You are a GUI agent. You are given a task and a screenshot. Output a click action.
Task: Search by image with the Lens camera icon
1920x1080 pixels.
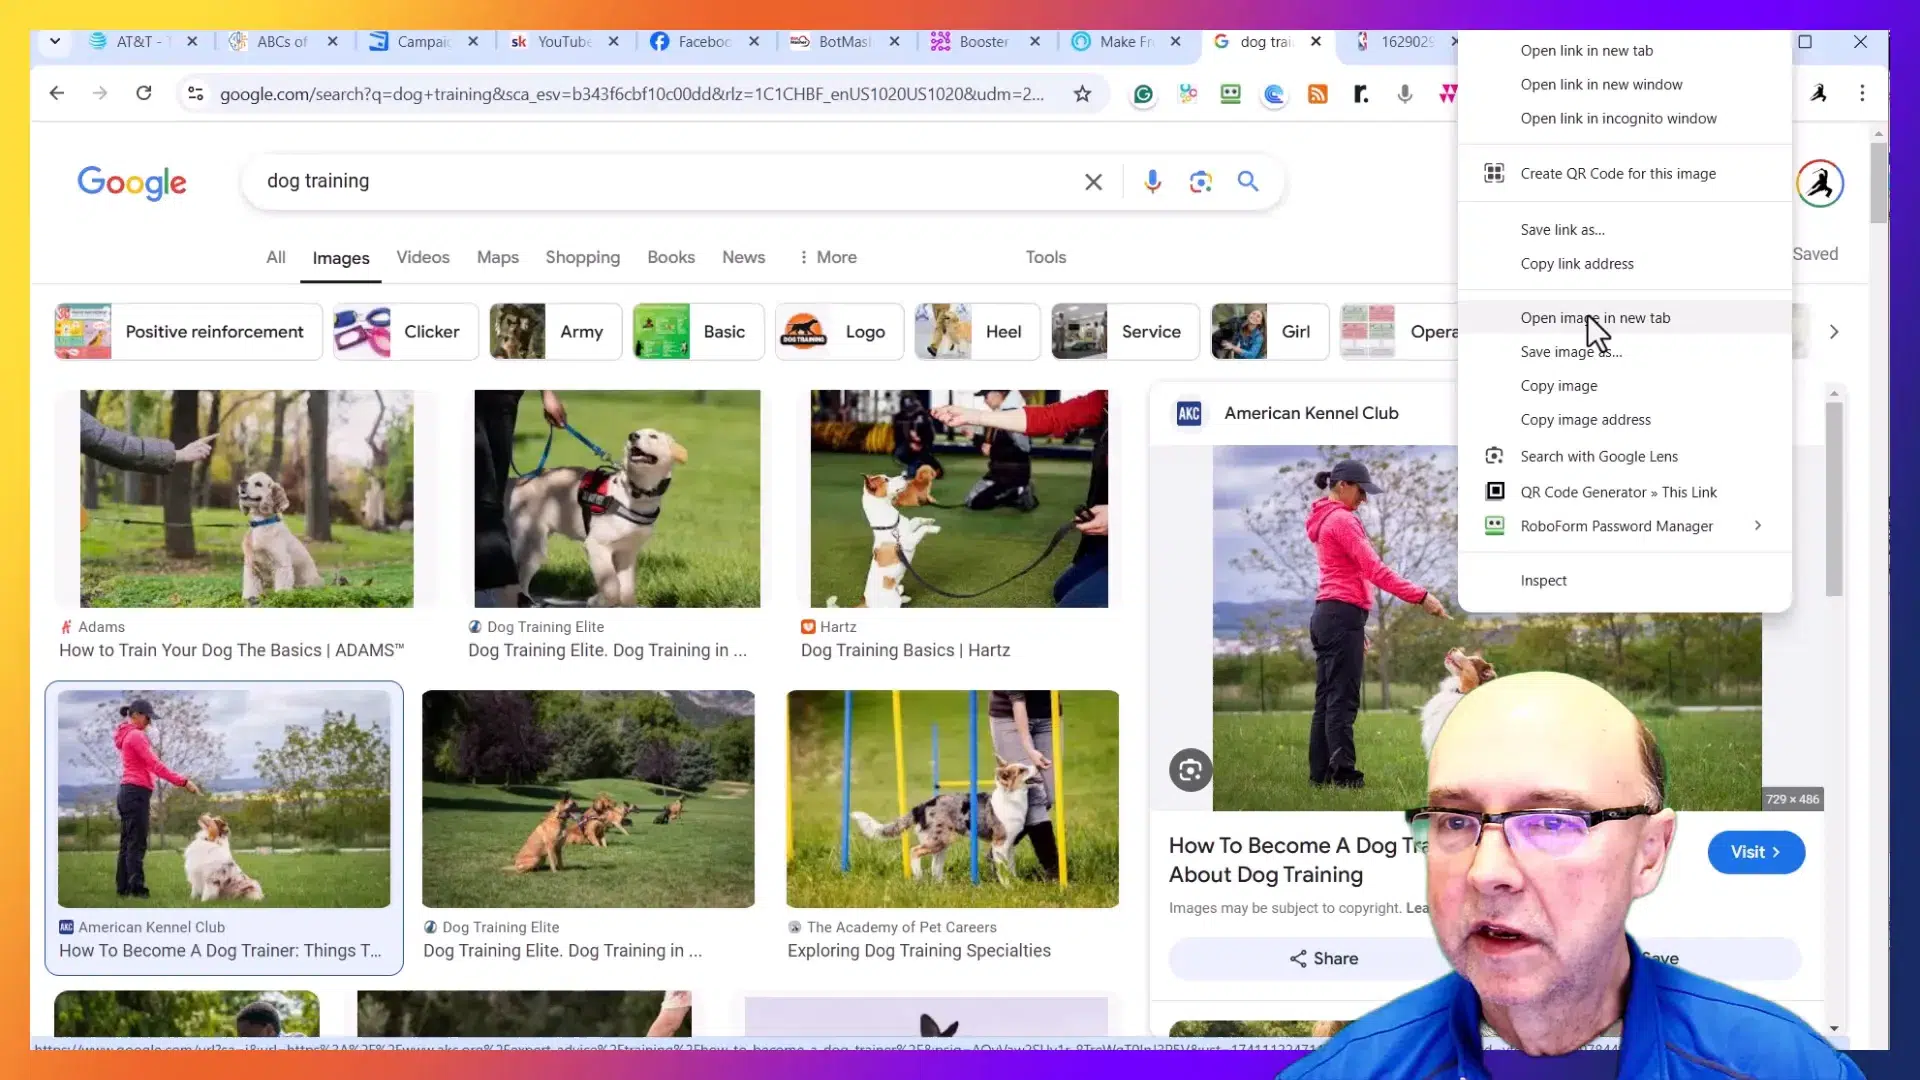[1201, 181]
